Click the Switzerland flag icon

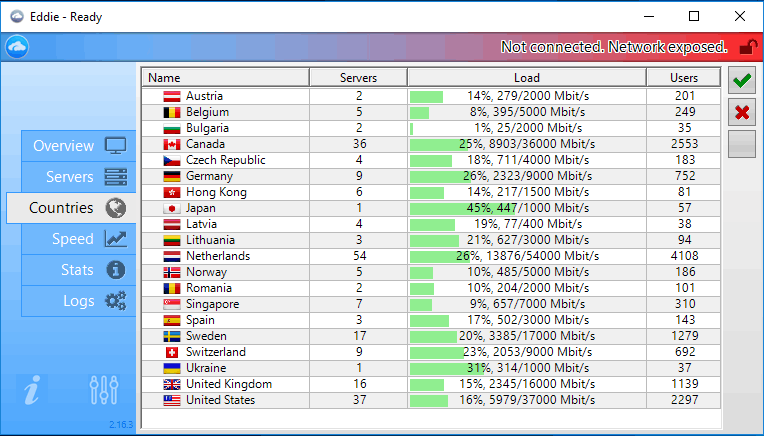click(172, 352)
